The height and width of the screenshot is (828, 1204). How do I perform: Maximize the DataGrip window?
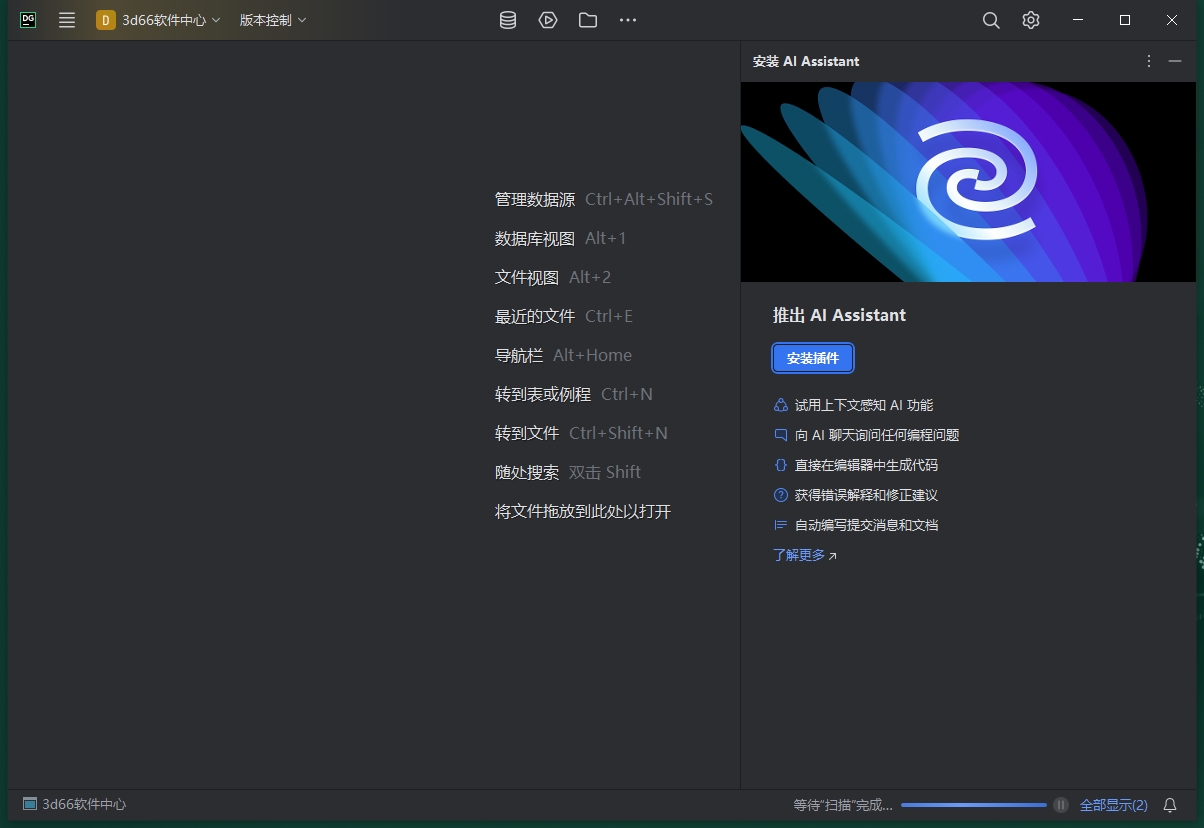[x=1125, y=20]
